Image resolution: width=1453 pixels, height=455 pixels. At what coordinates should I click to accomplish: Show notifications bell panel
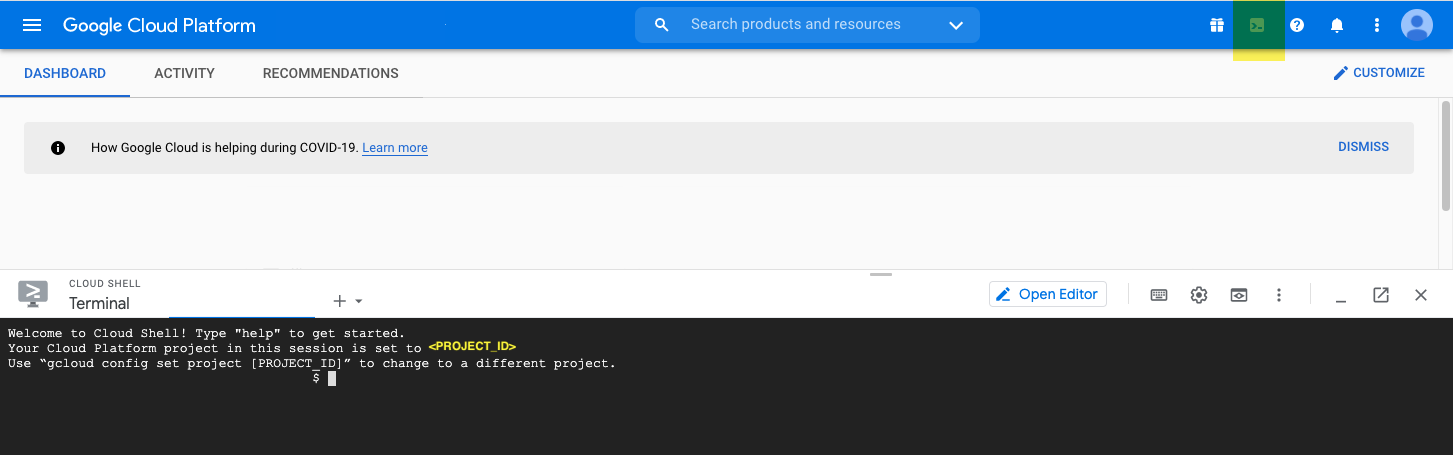click(x=1337, y=25)
